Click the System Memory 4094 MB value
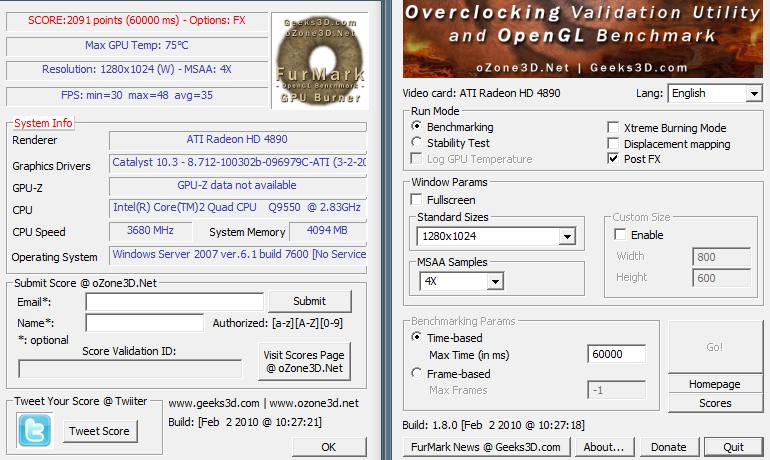 click(327, 230)
